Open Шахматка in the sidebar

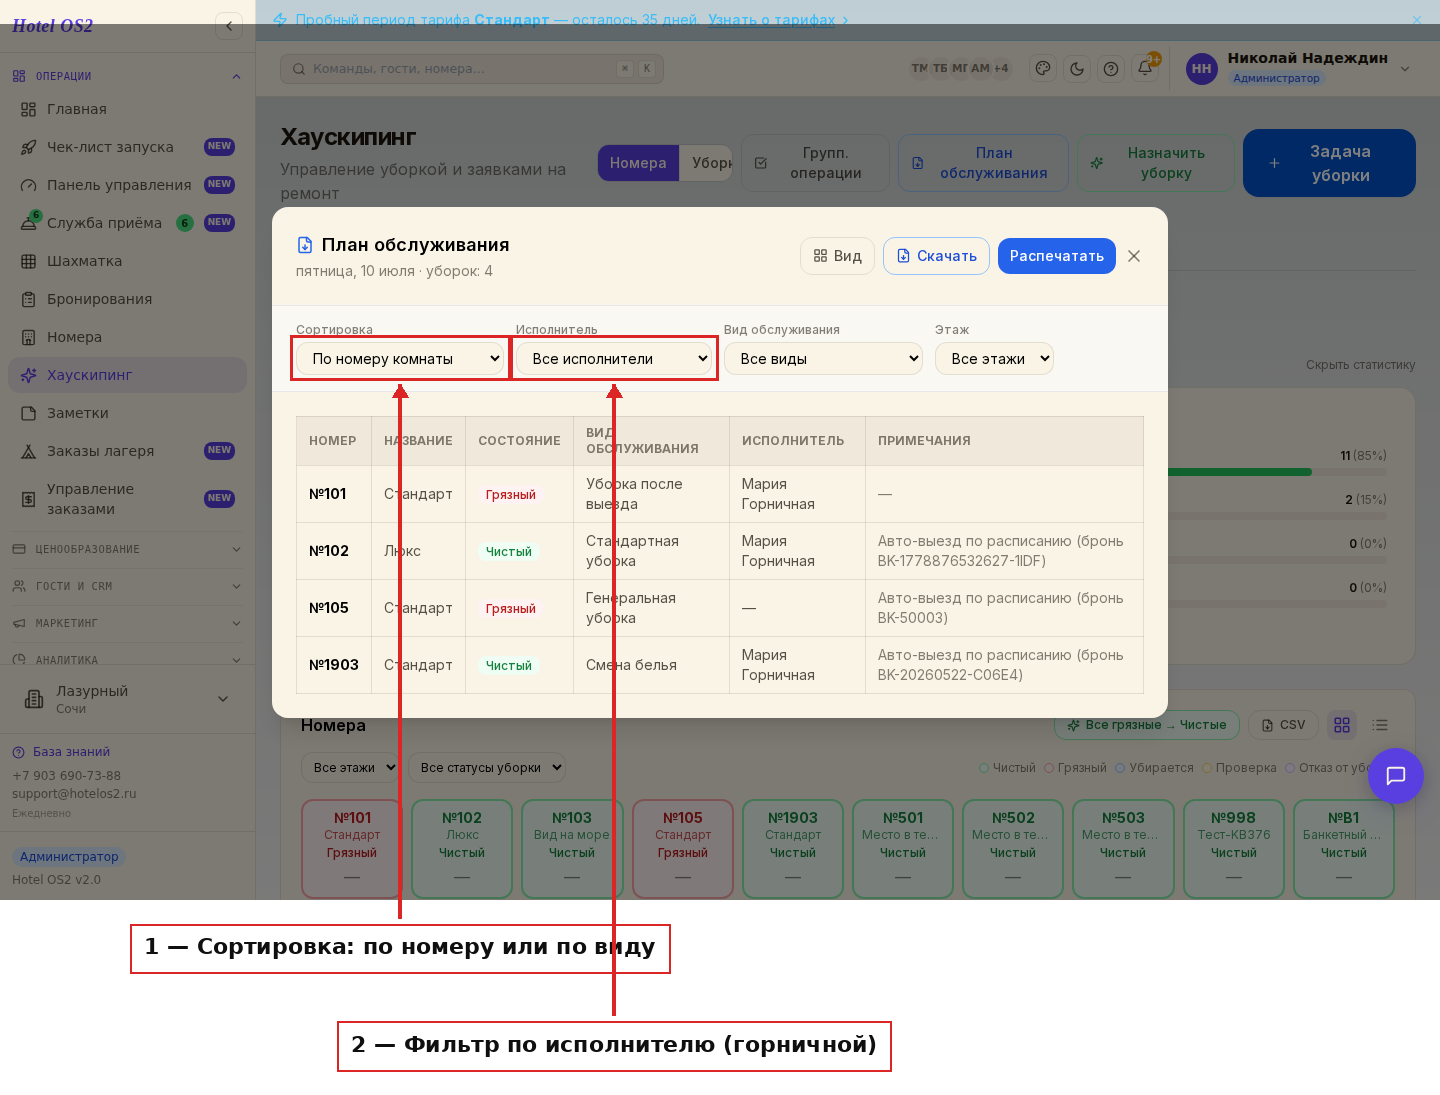[x=127, y=261]
